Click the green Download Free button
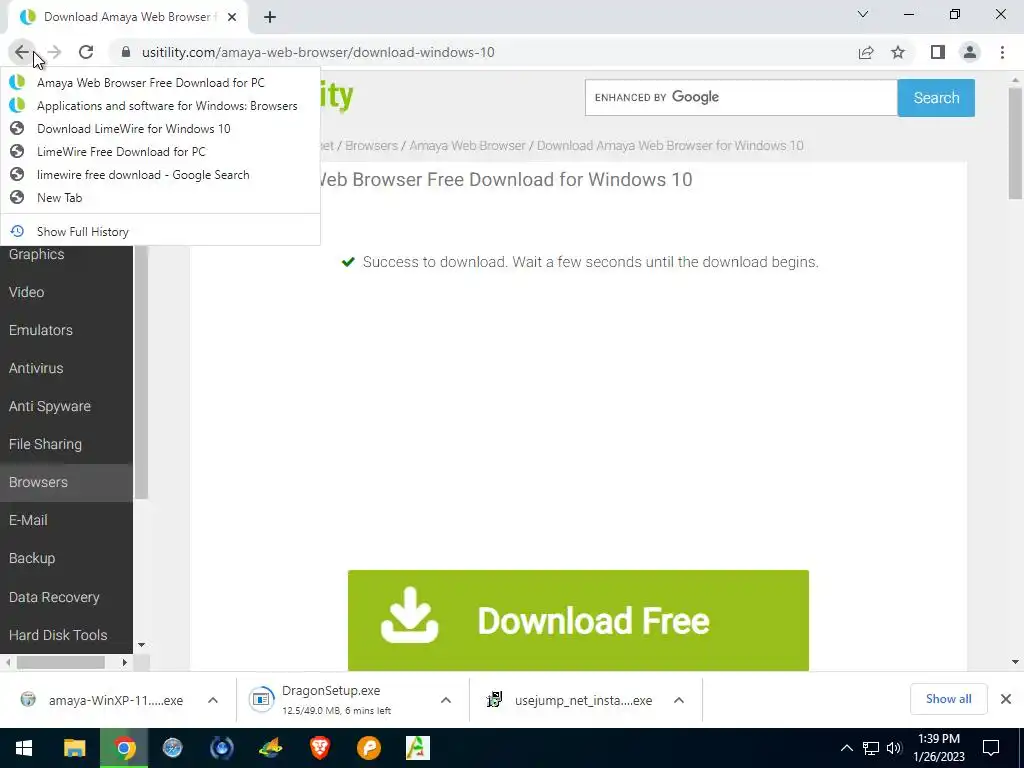The width and height of the screenshot is (1024, 768). point(578,620)
